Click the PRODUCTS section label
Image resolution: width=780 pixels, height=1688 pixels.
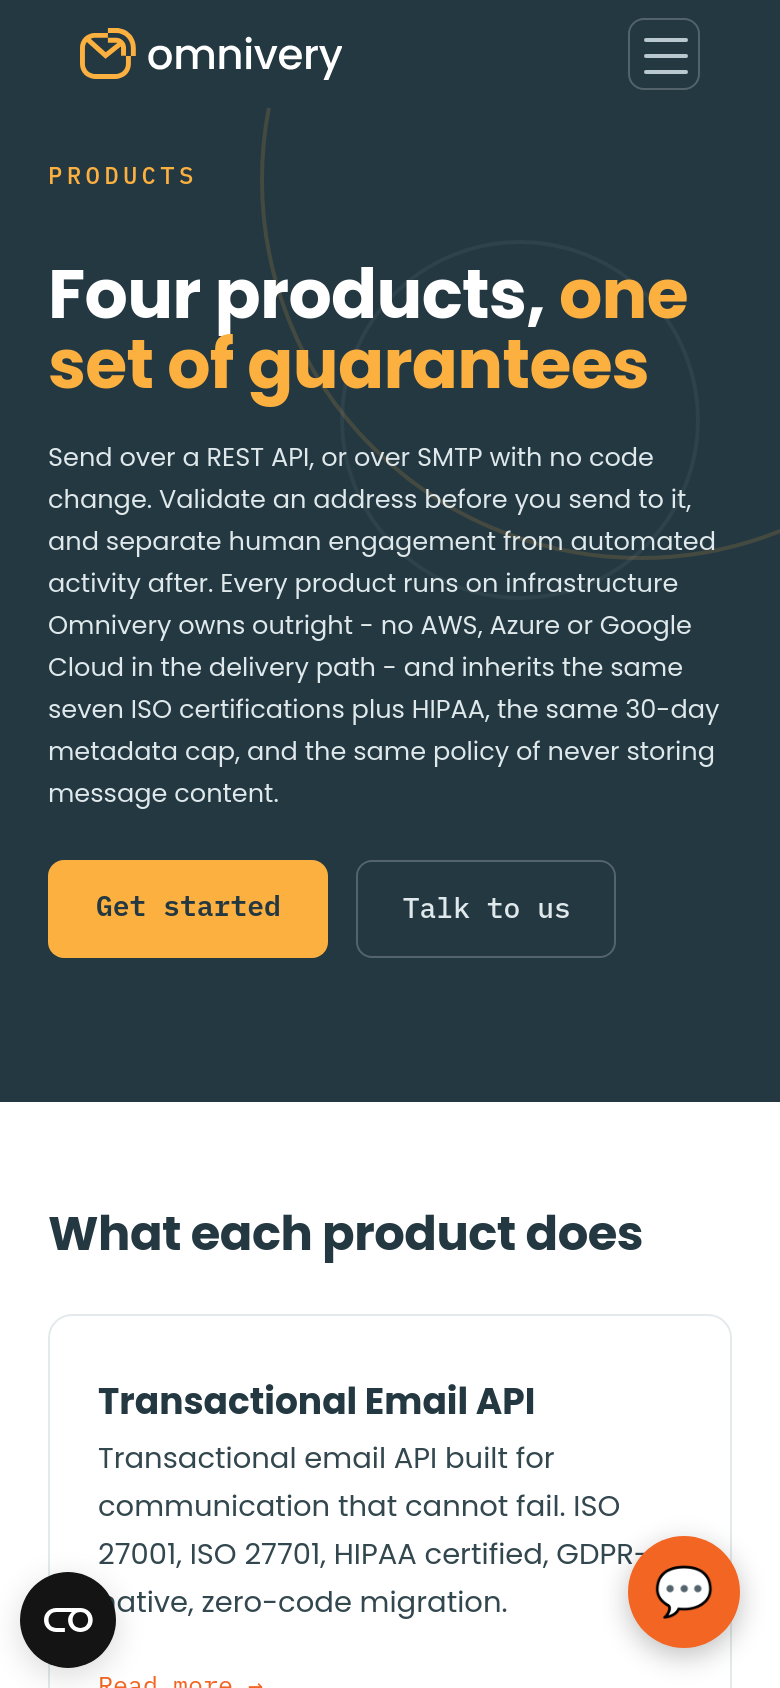[122, 176]
